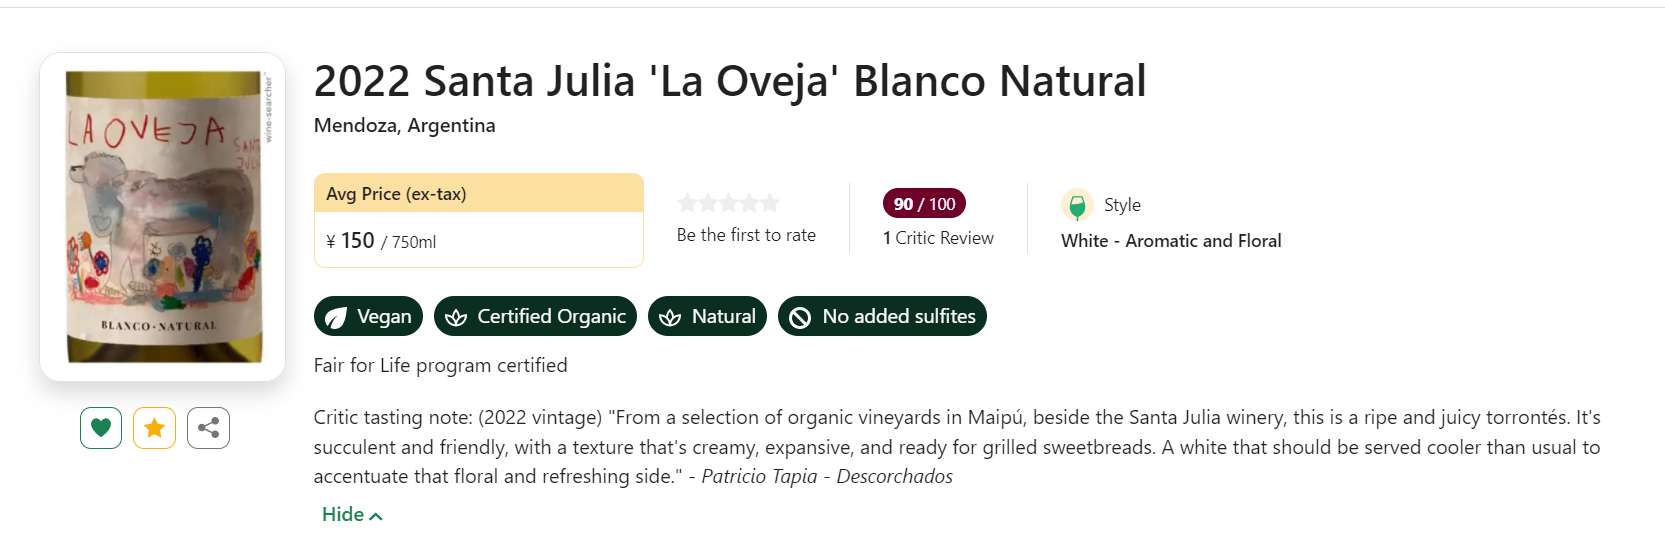Select the third rating star
The width and height of the screenshot is (1665, 551).
[x=729, y=203]
